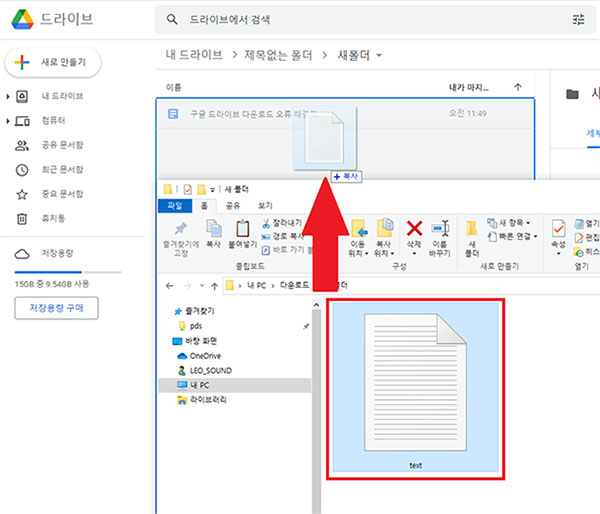The width and height of the screenshot is (600, 514).
Task: Open the 새폴더 breadcrumb dropdown arrow
Action: [379, 55]
